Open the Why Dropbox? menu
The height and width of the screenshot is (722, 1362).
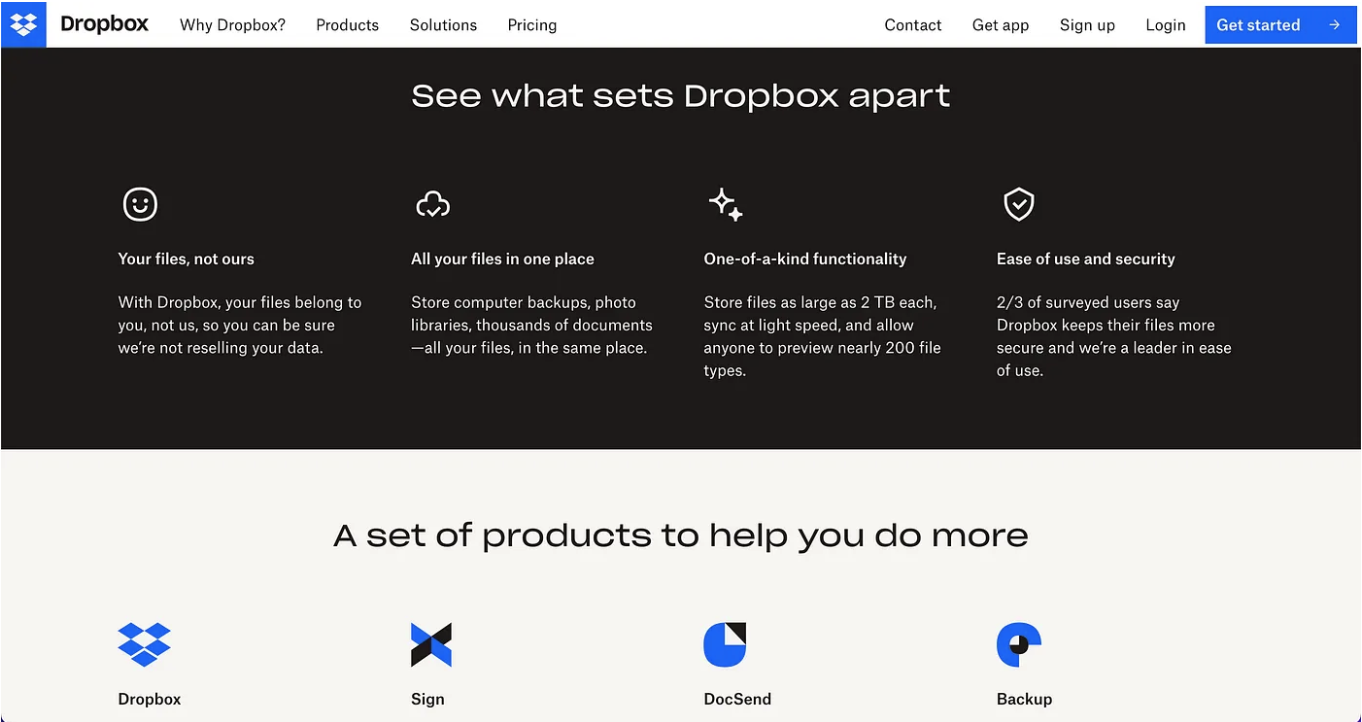[232, 25]
